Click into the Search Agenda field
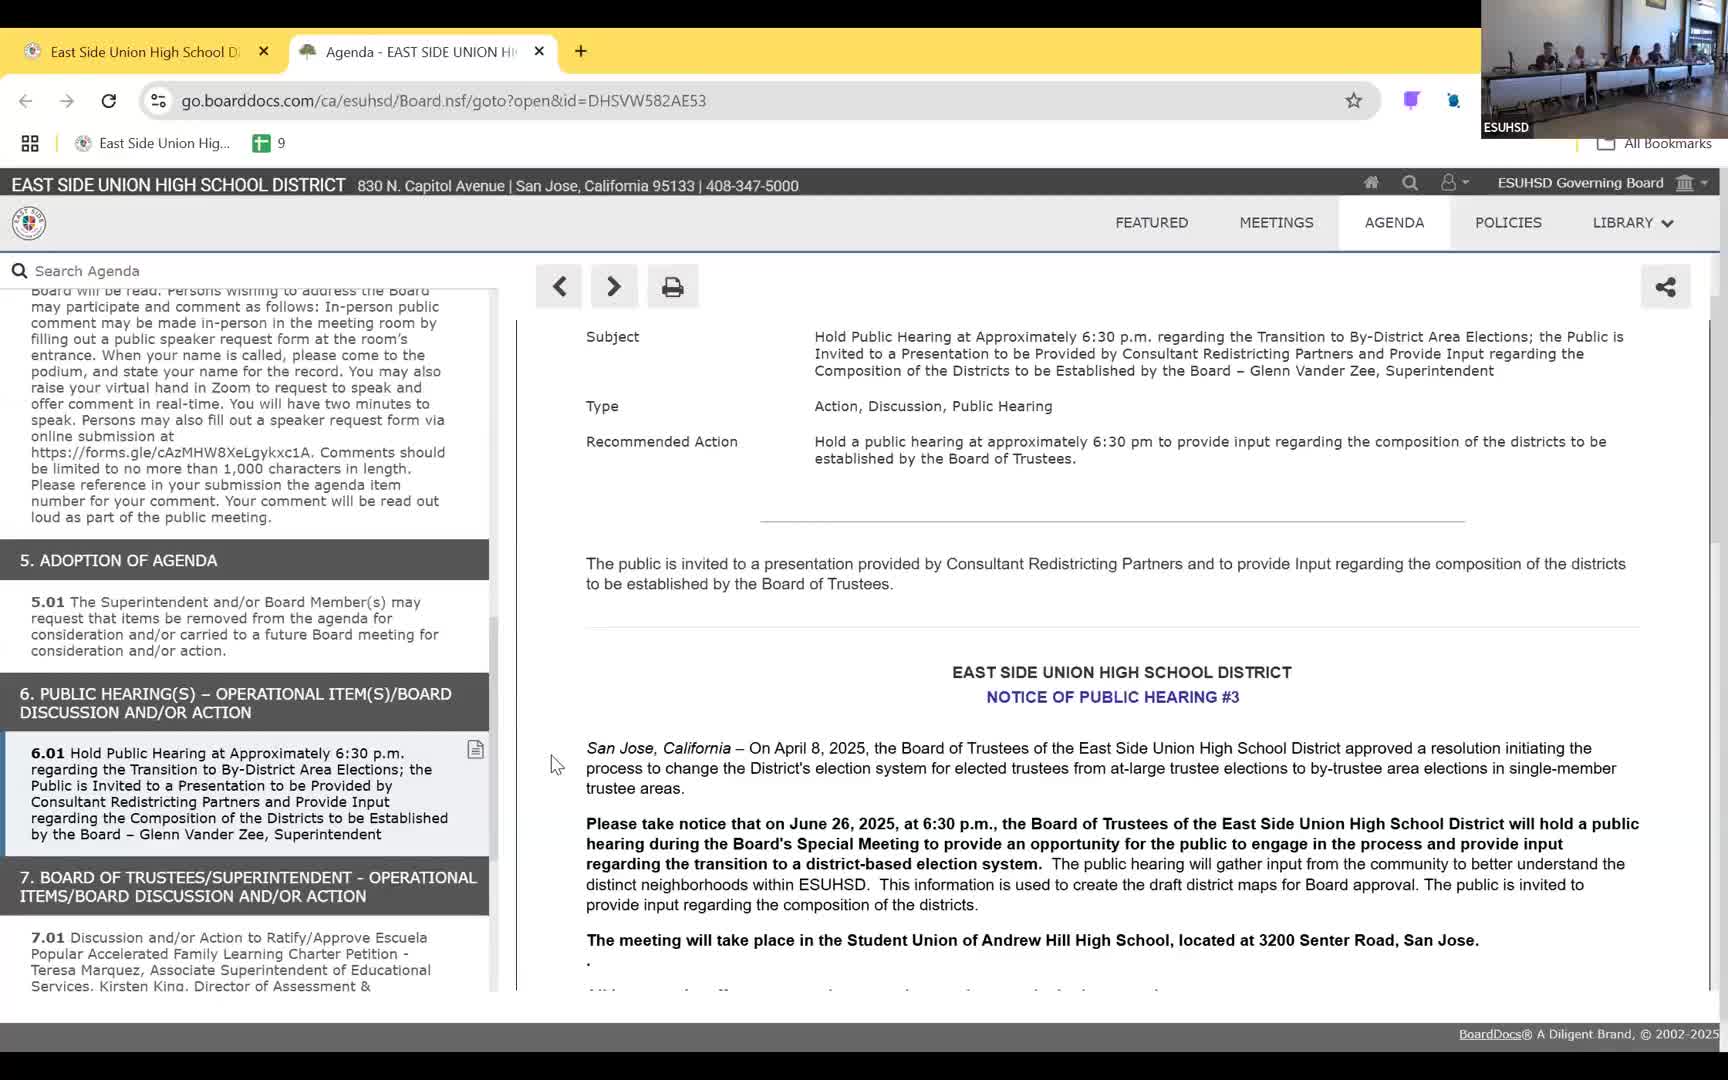Screen dimensions: 1728x1080 [x=250, y=271]
